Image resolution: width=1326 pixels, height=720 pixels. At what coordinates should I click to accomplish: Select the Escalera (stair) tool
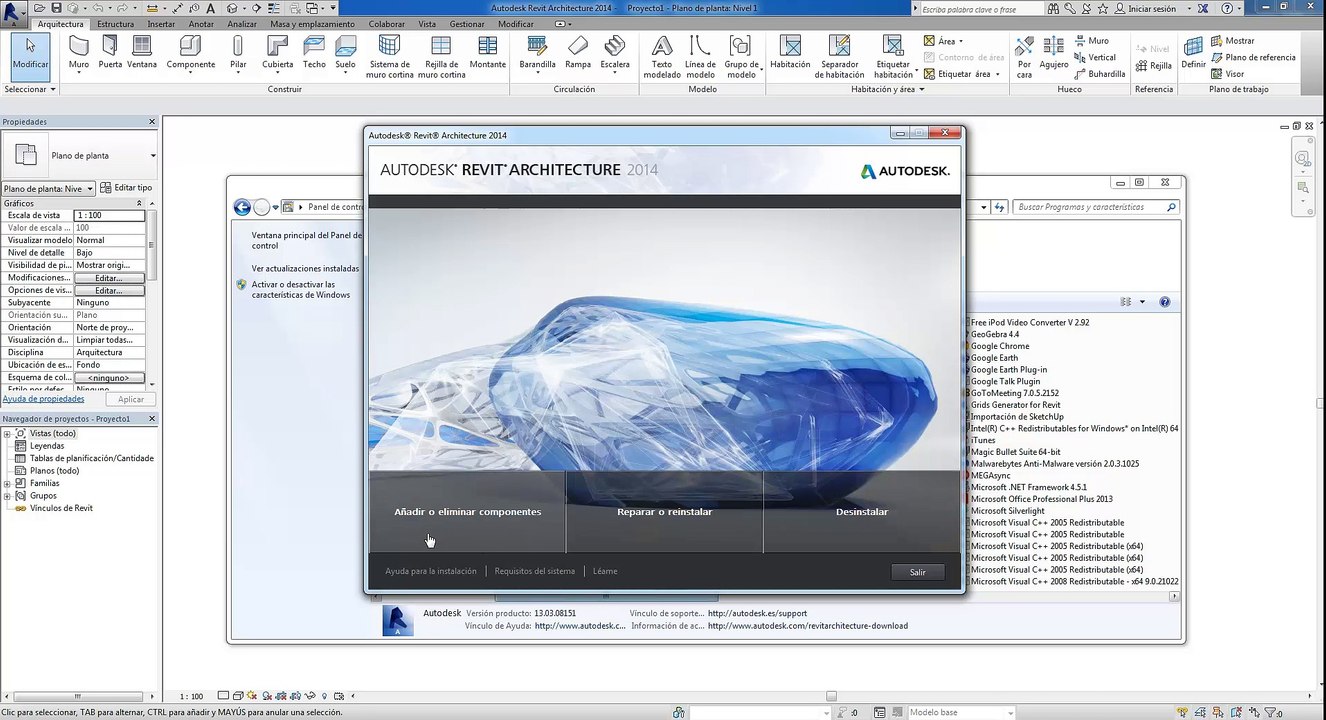tap(615, 54)
